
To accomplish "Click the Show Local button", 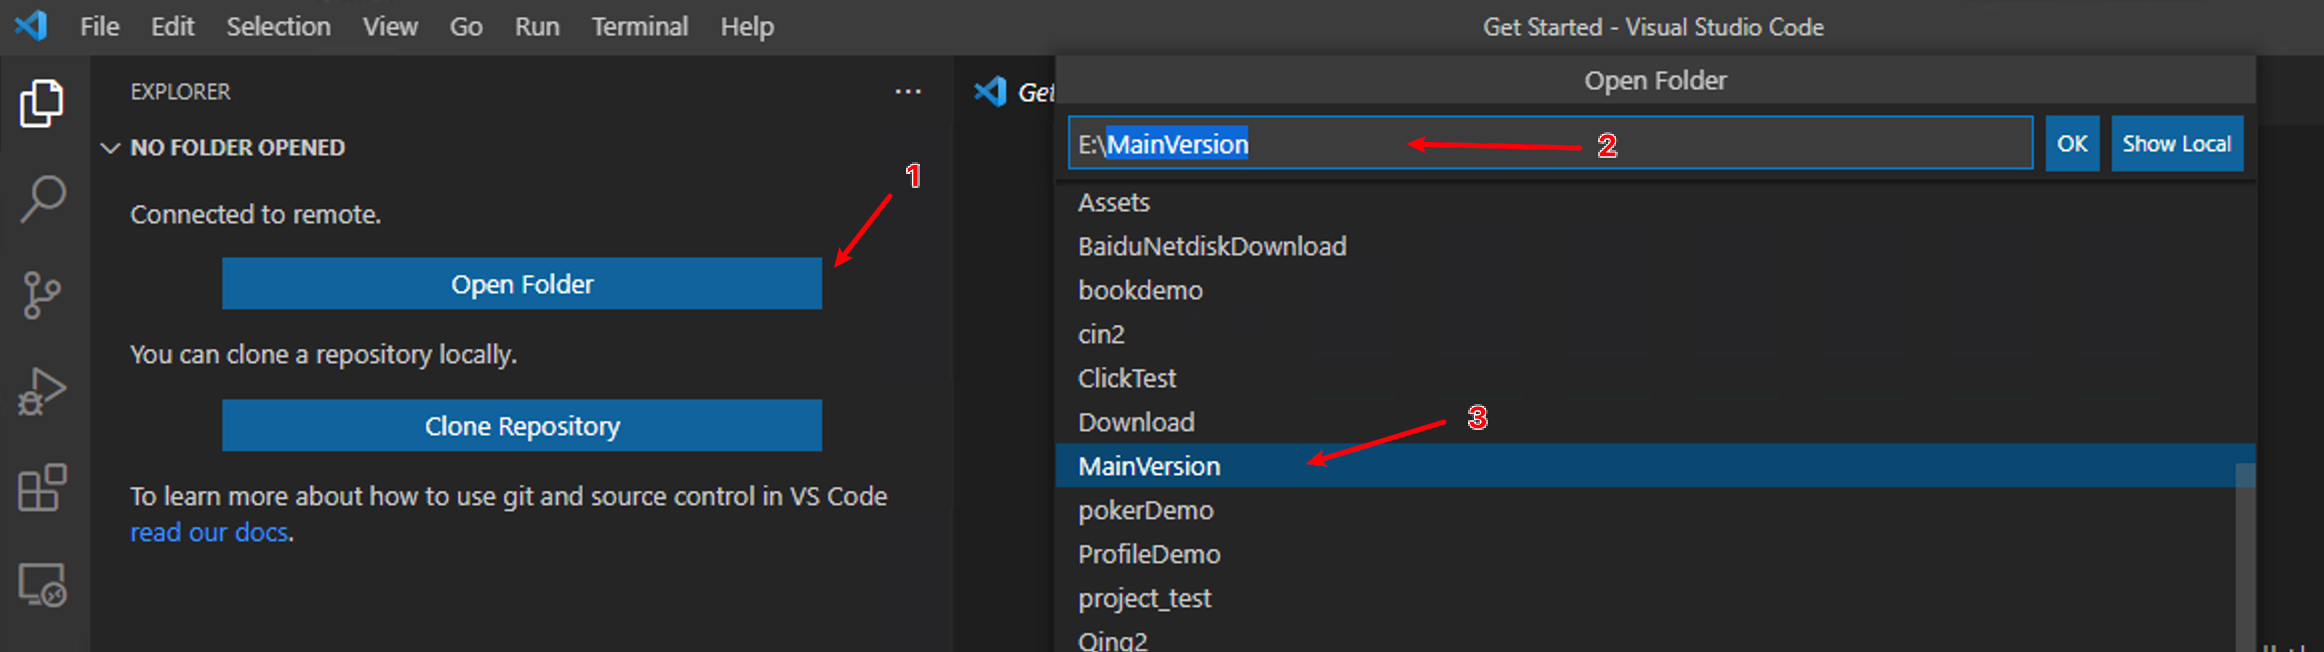I will pyautogui.click(x=2177, y=144).
